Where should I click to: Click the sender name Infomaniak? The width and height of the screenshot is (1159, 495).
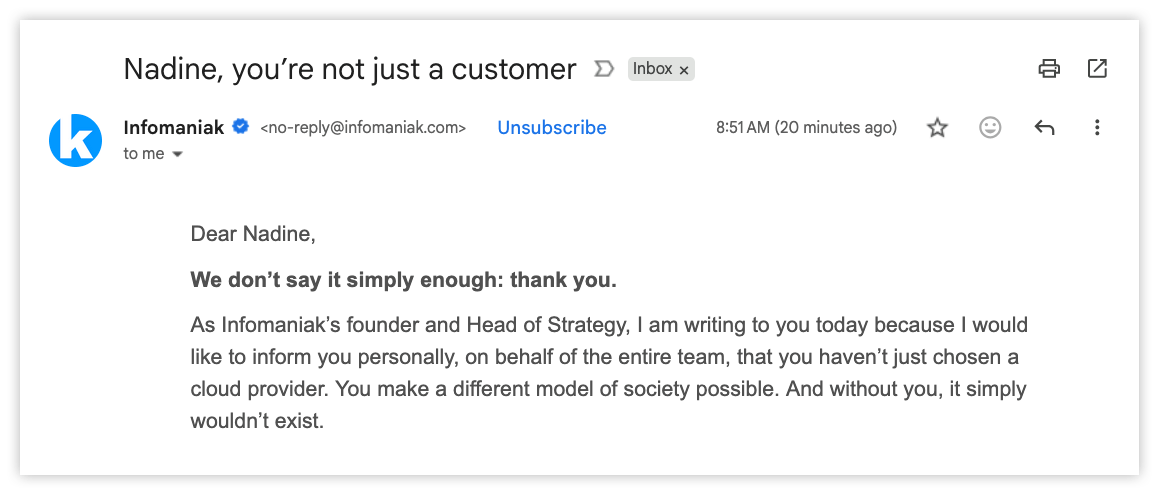[x=175, y=127]
